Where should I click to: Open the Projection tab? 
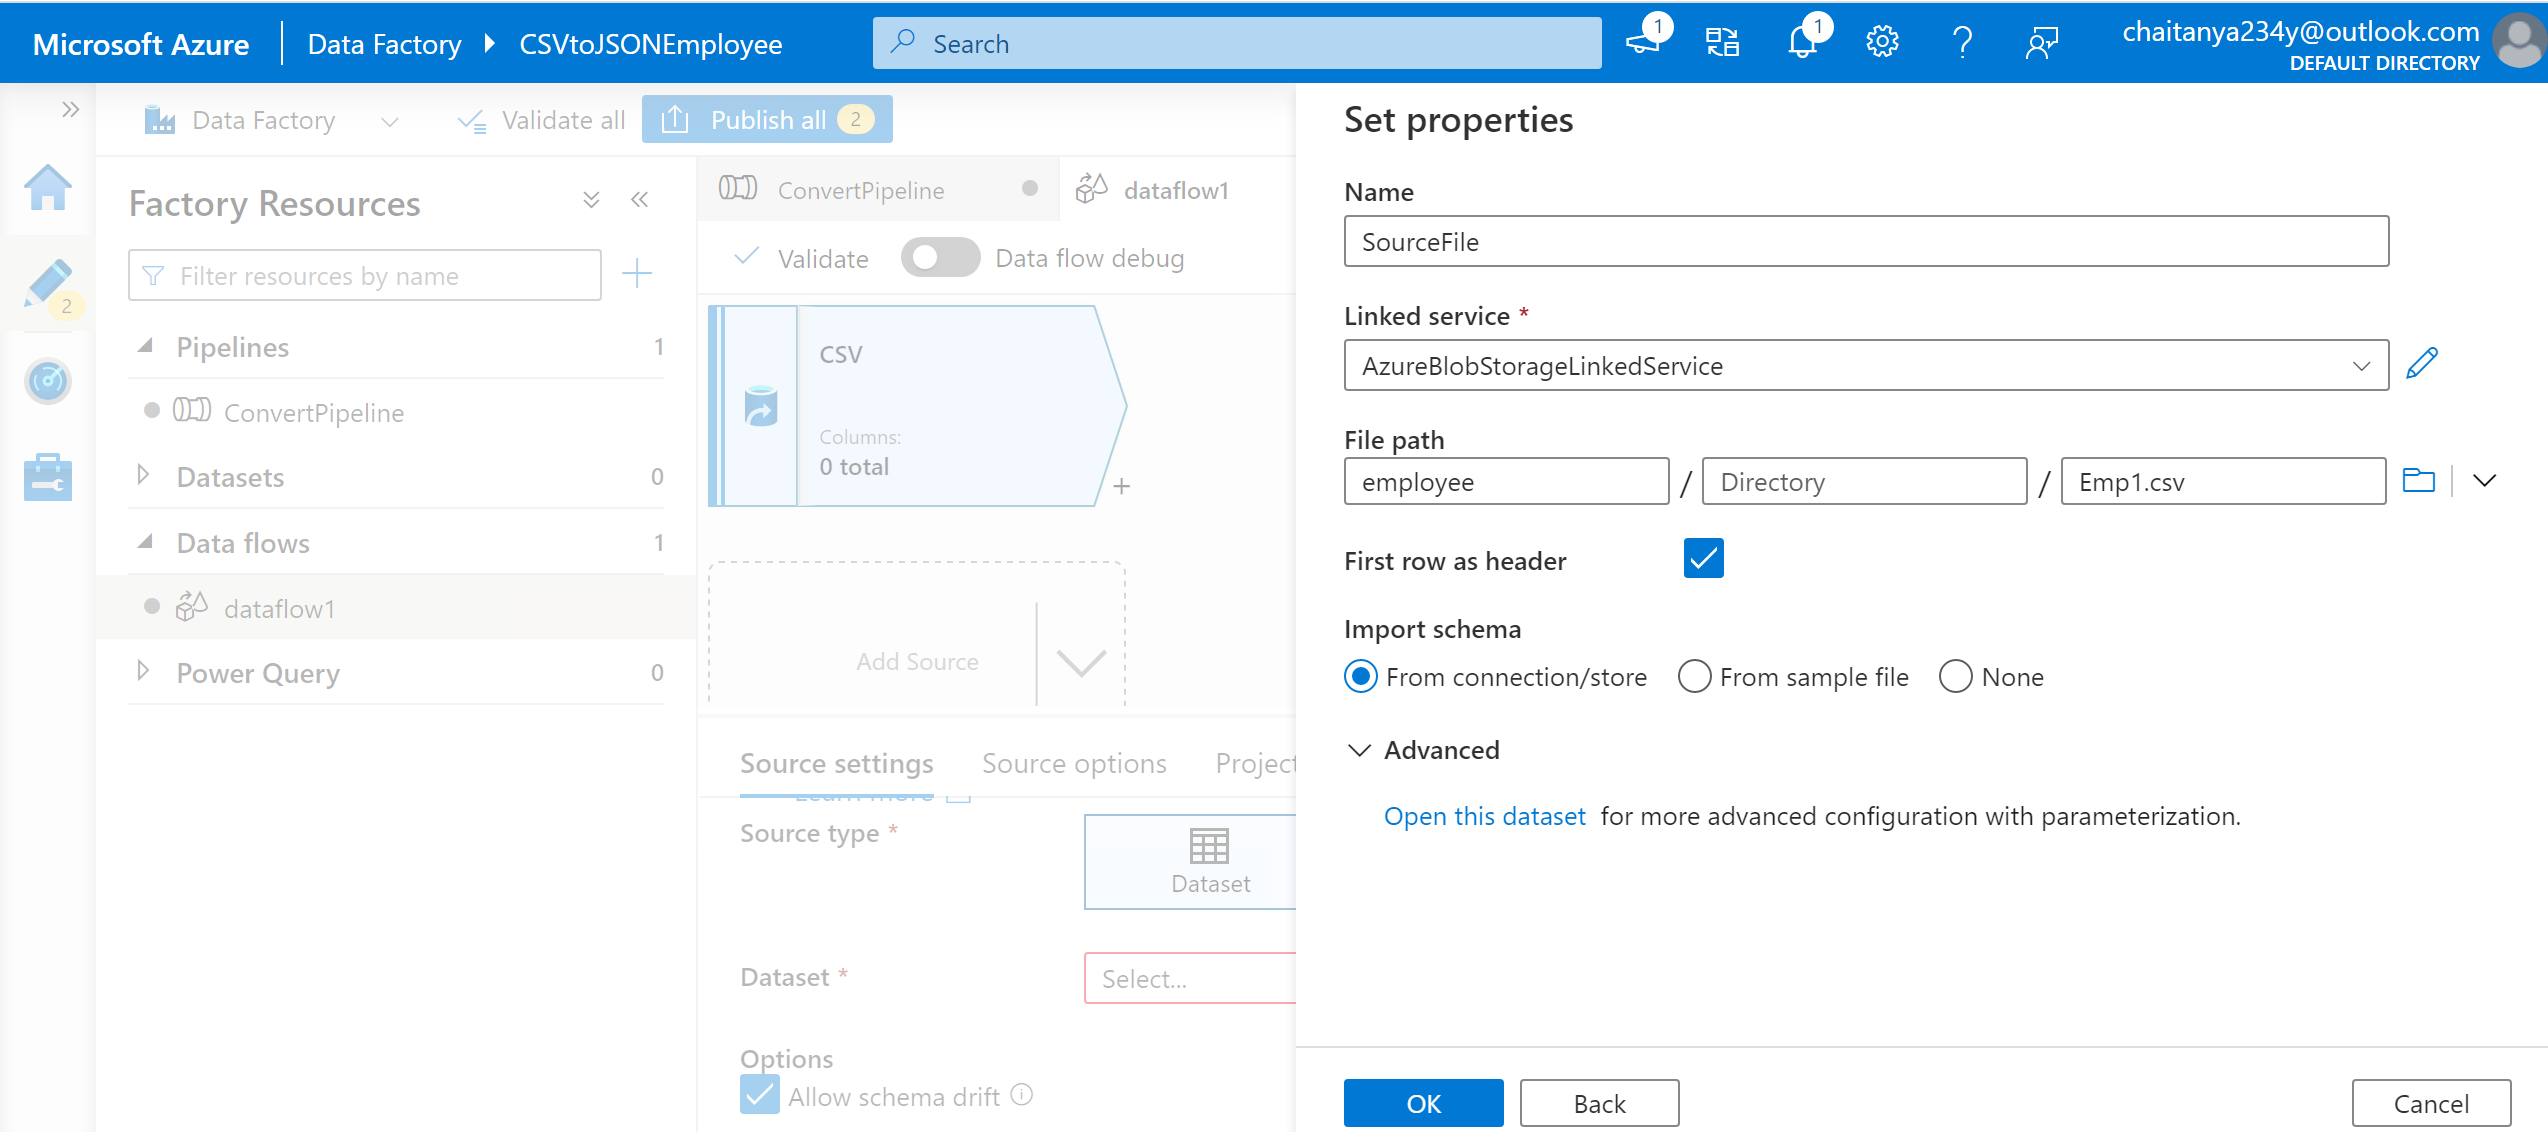tap(1256, 764)
